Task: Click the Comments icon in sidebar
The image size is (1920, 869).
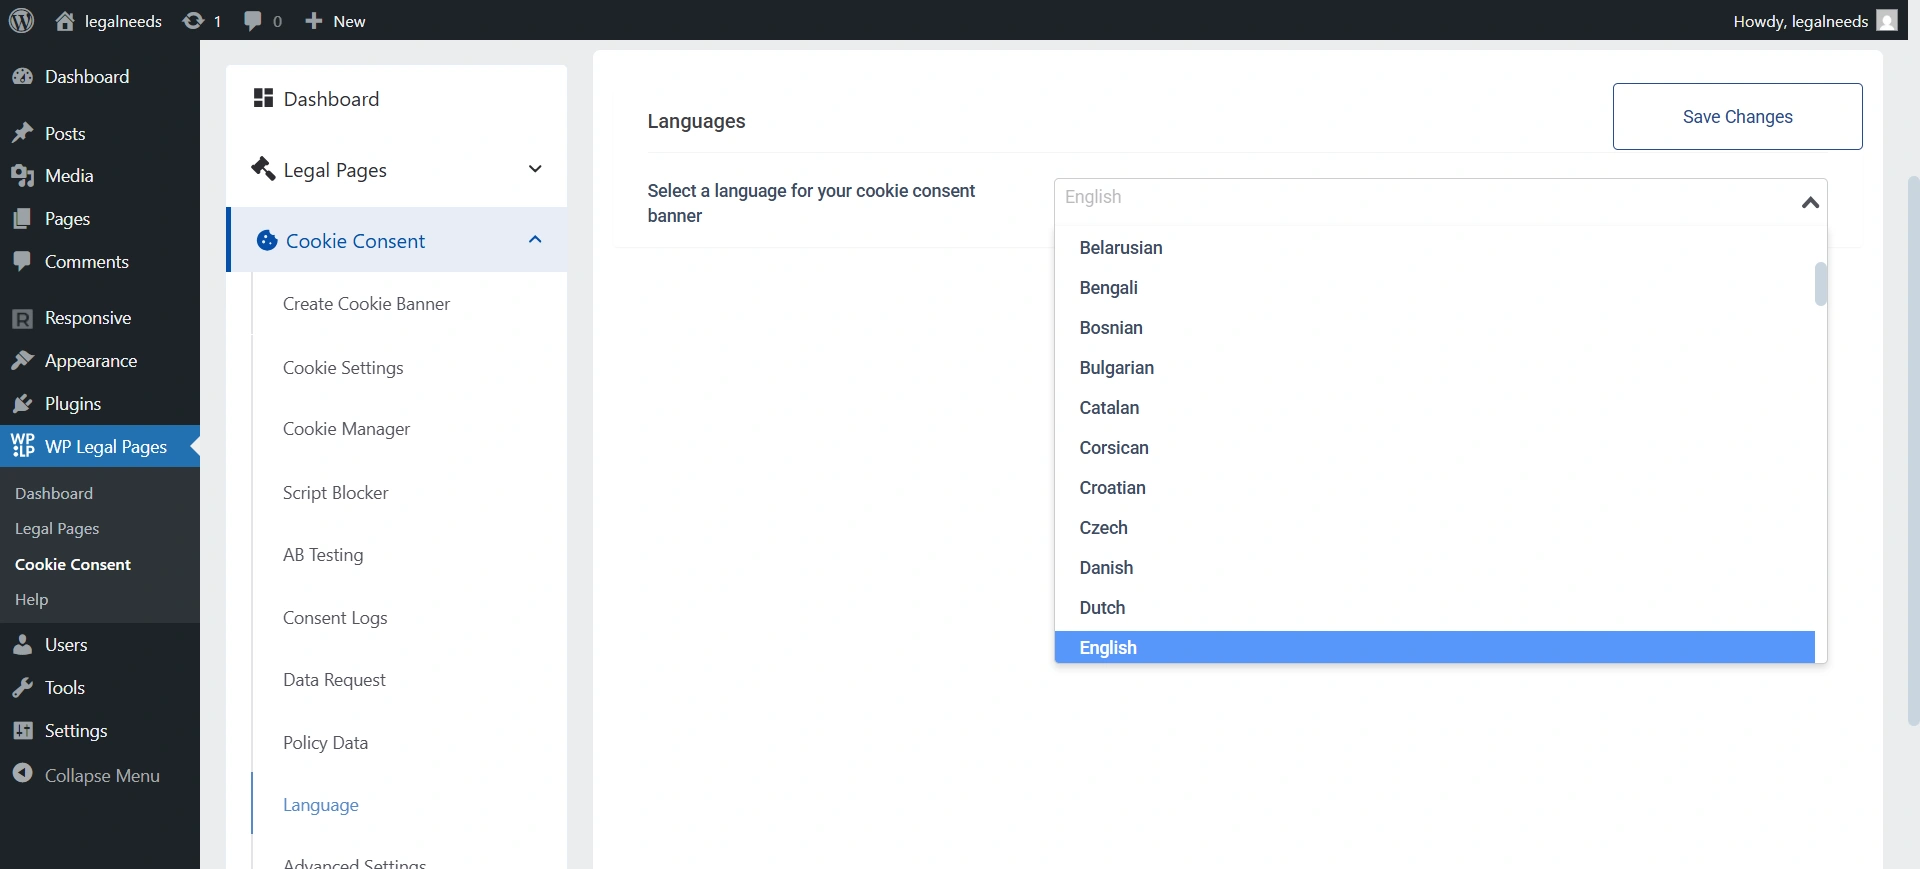Action: (22, 262)
